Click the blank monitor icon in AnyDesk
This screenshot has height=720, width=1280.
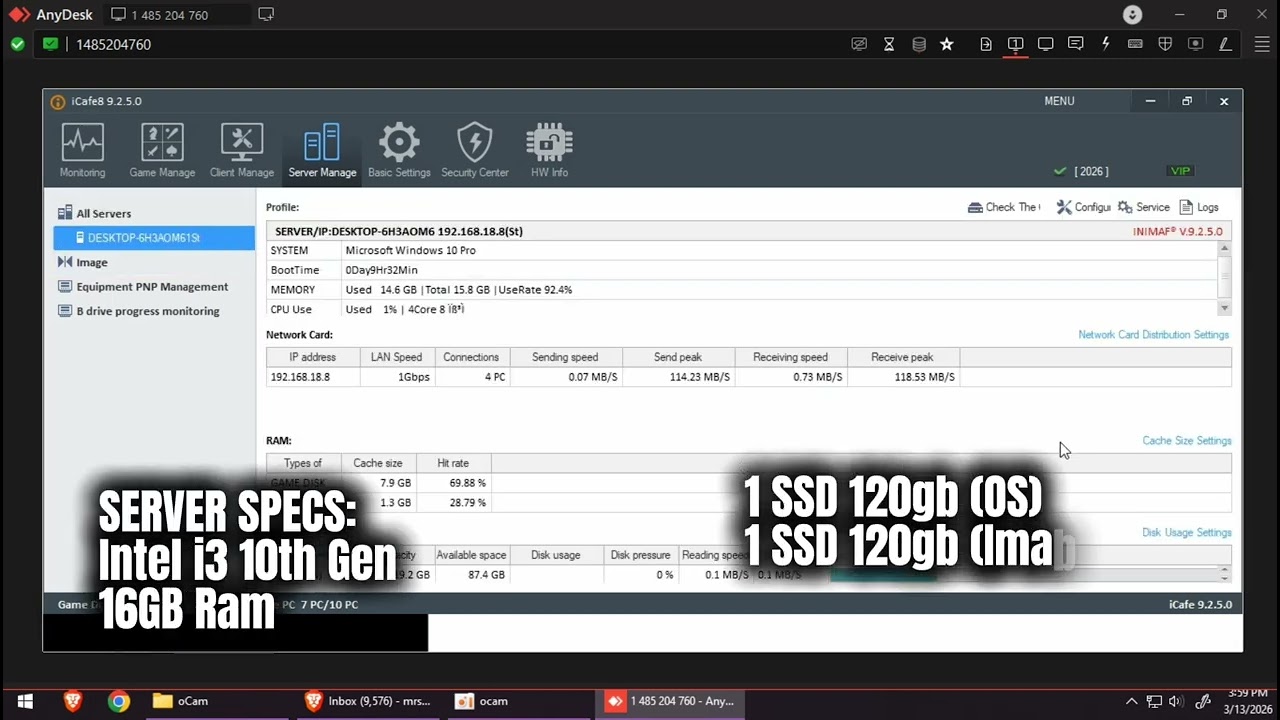(x=1045, y=44)
